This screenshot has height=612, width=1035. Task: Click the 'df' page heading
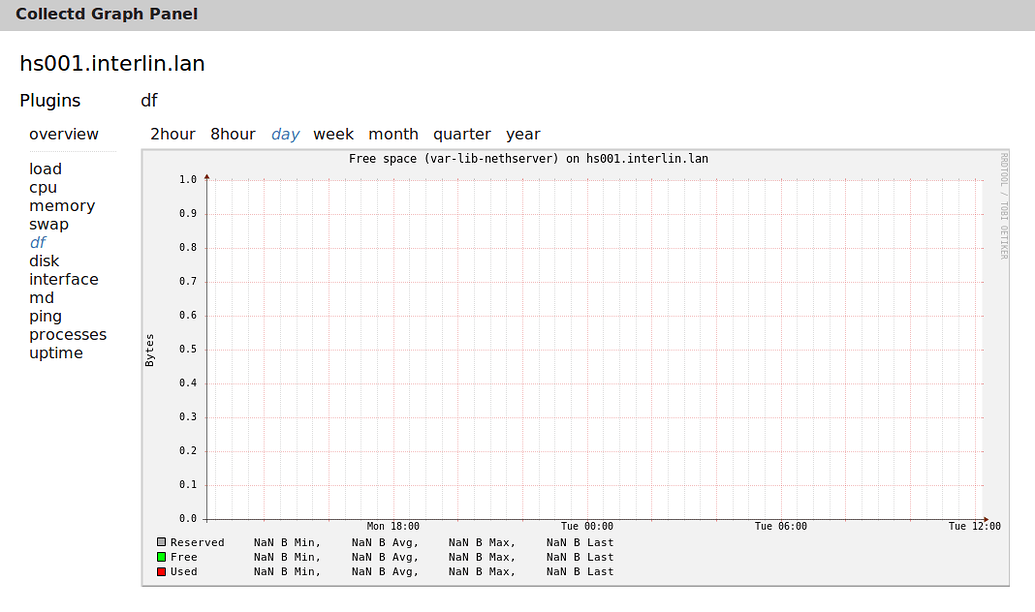coord(149,100)
